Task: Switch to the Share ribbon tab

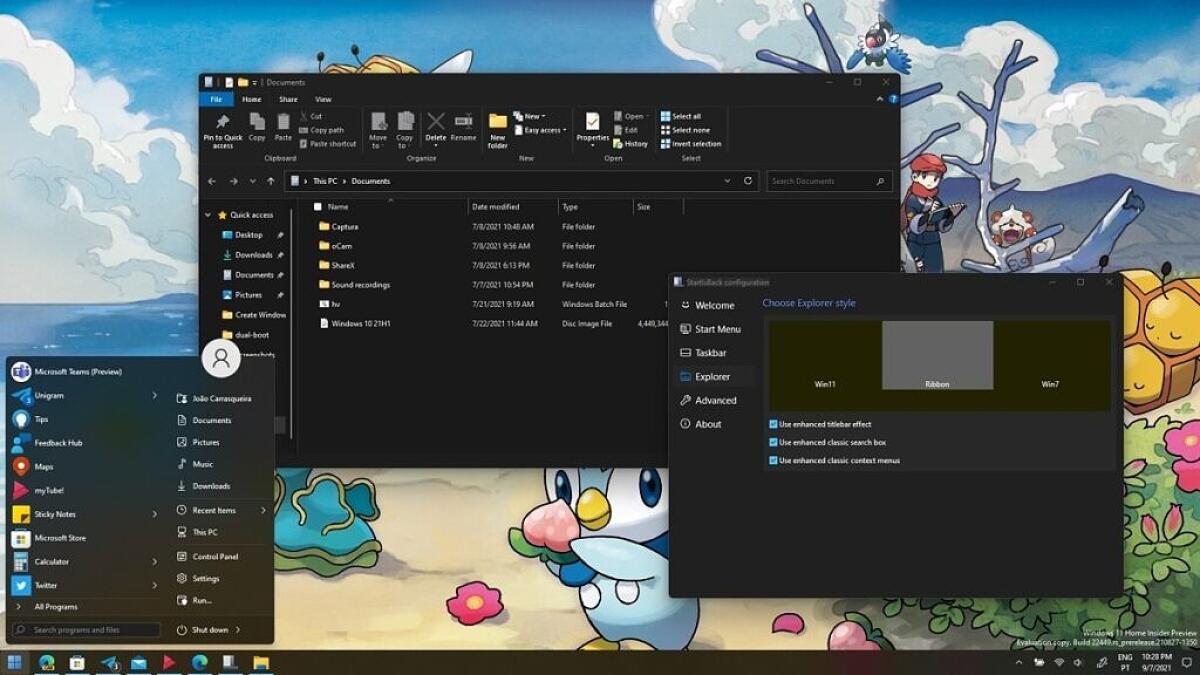Action: coord(286,98)
